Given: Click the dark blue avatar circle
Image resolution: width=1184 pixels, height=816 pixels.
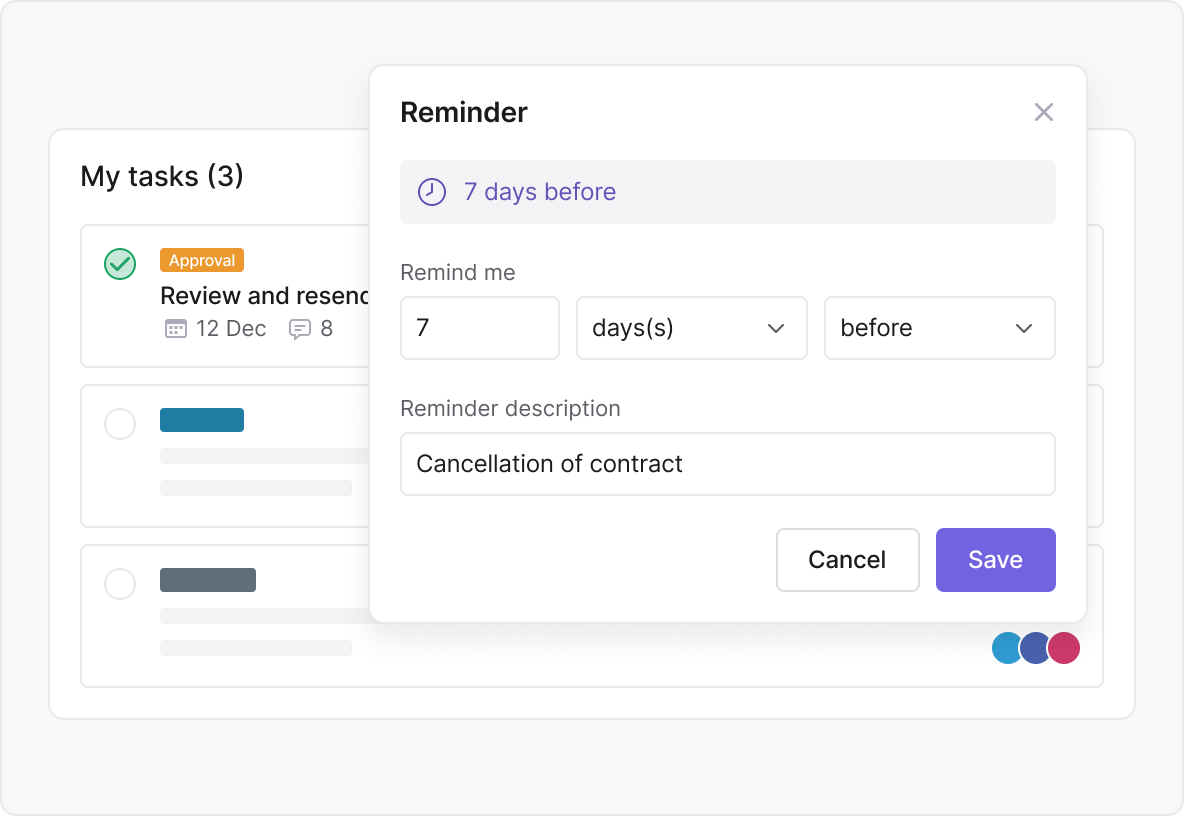Looking at the screenshot, I should pyautogui.click(x=1036, y=648).
